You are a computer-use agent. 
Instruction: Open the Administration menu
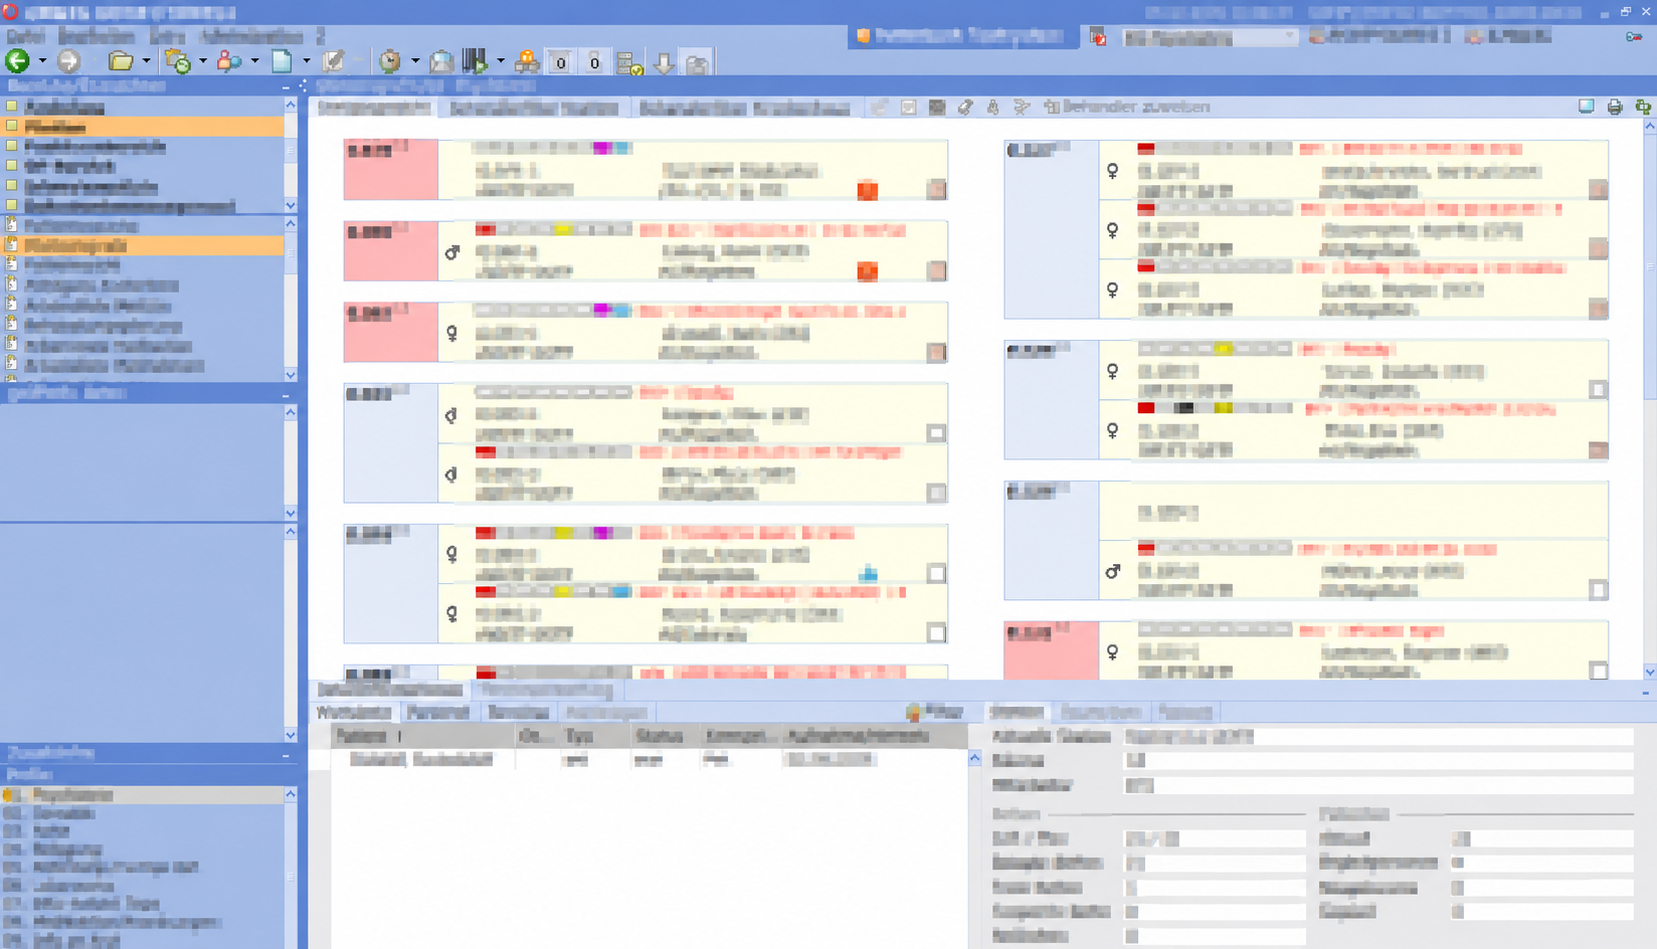click(251, 36)
